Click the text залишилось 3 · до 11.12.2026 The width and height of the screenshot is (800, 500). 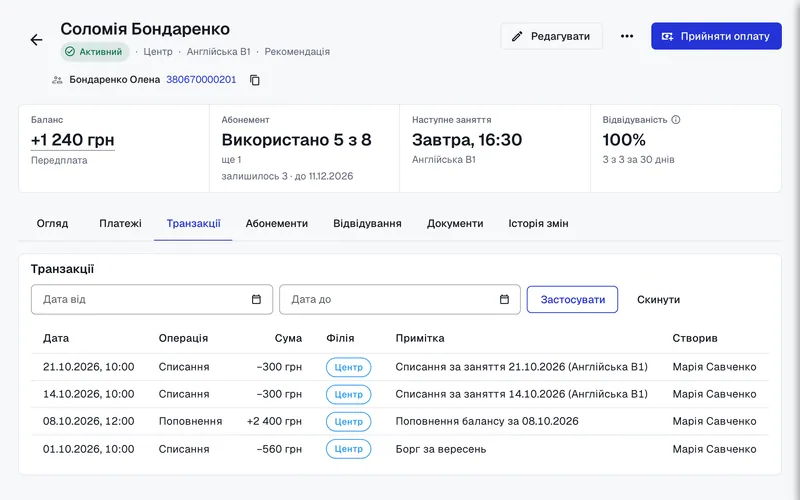[x=287, y=176]
